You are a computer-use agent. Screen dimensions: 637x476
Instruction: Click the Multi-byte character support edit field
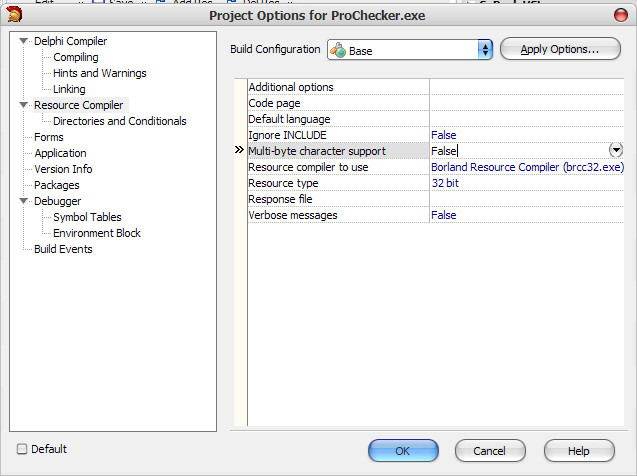(519, 151)
